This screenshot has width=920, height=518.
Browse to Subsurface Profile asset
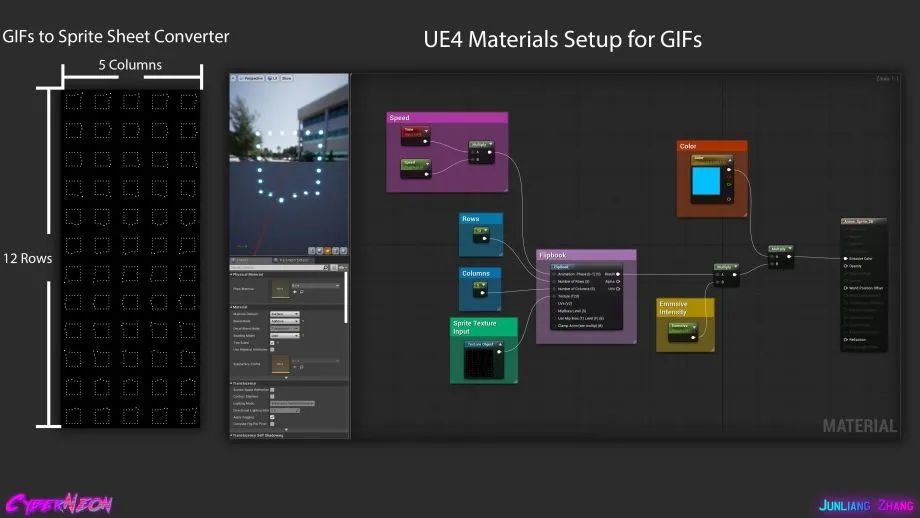click(x=302, y=367)
